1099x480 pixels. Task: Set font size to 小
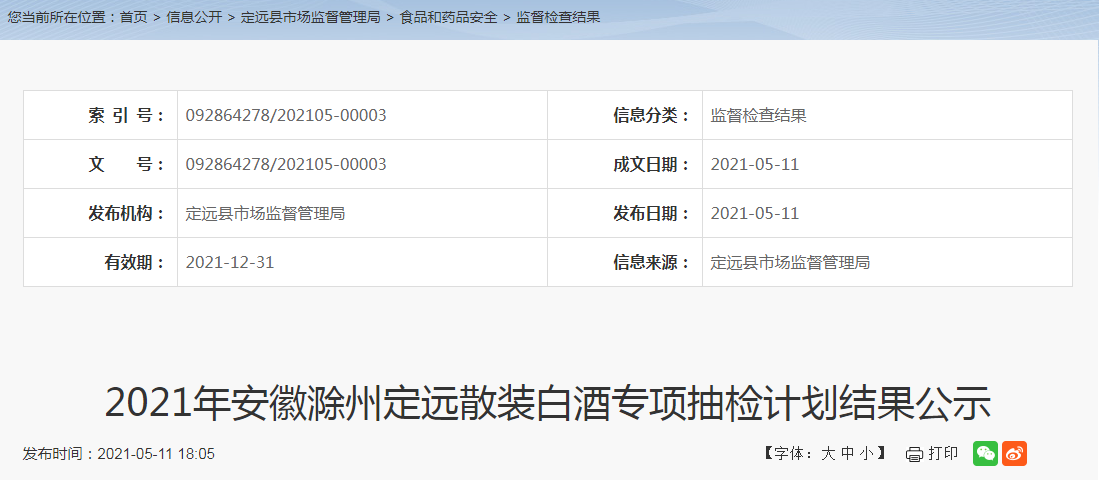pos(867,454)
